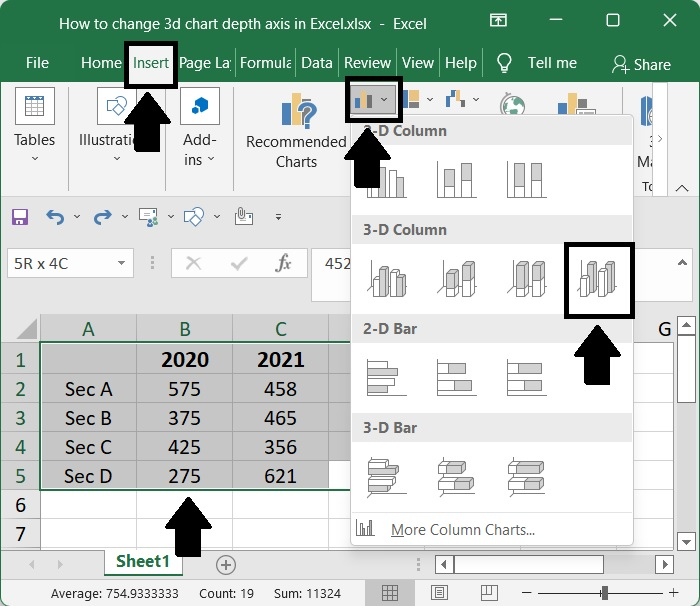Click the Shapes icon in quick access
The image size is (700, 606).
194,217
